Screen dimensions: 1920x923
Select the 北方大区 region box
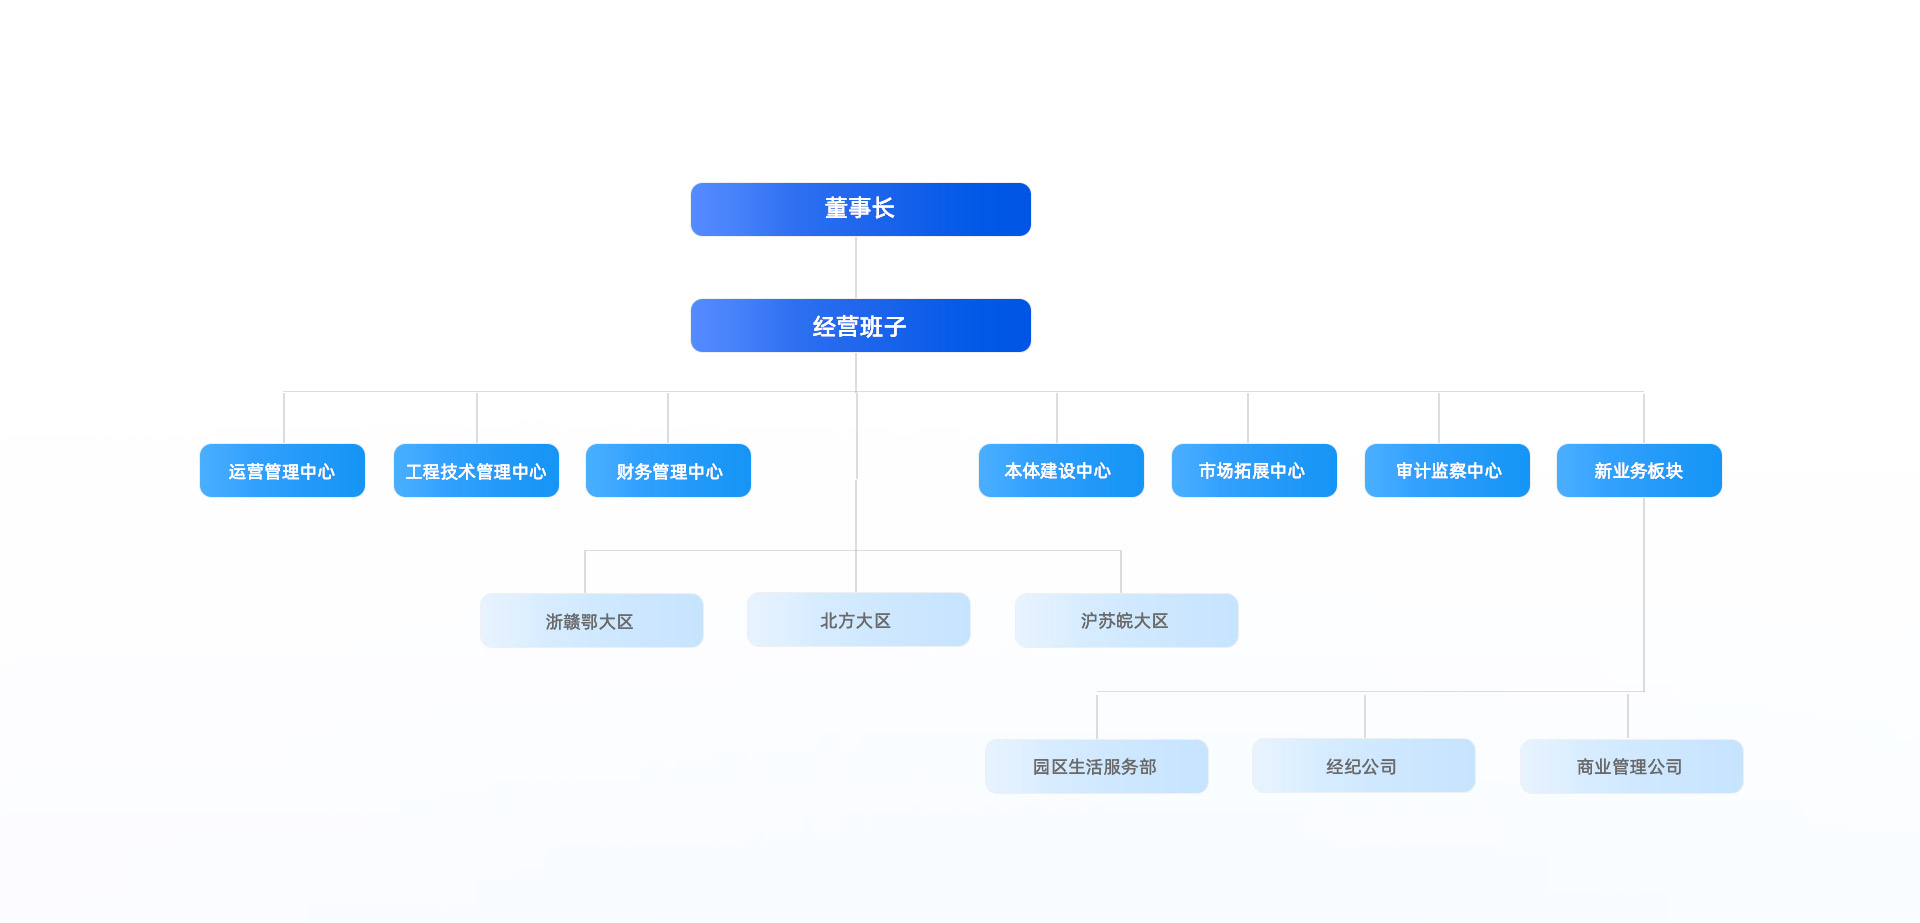click(858, 619)
